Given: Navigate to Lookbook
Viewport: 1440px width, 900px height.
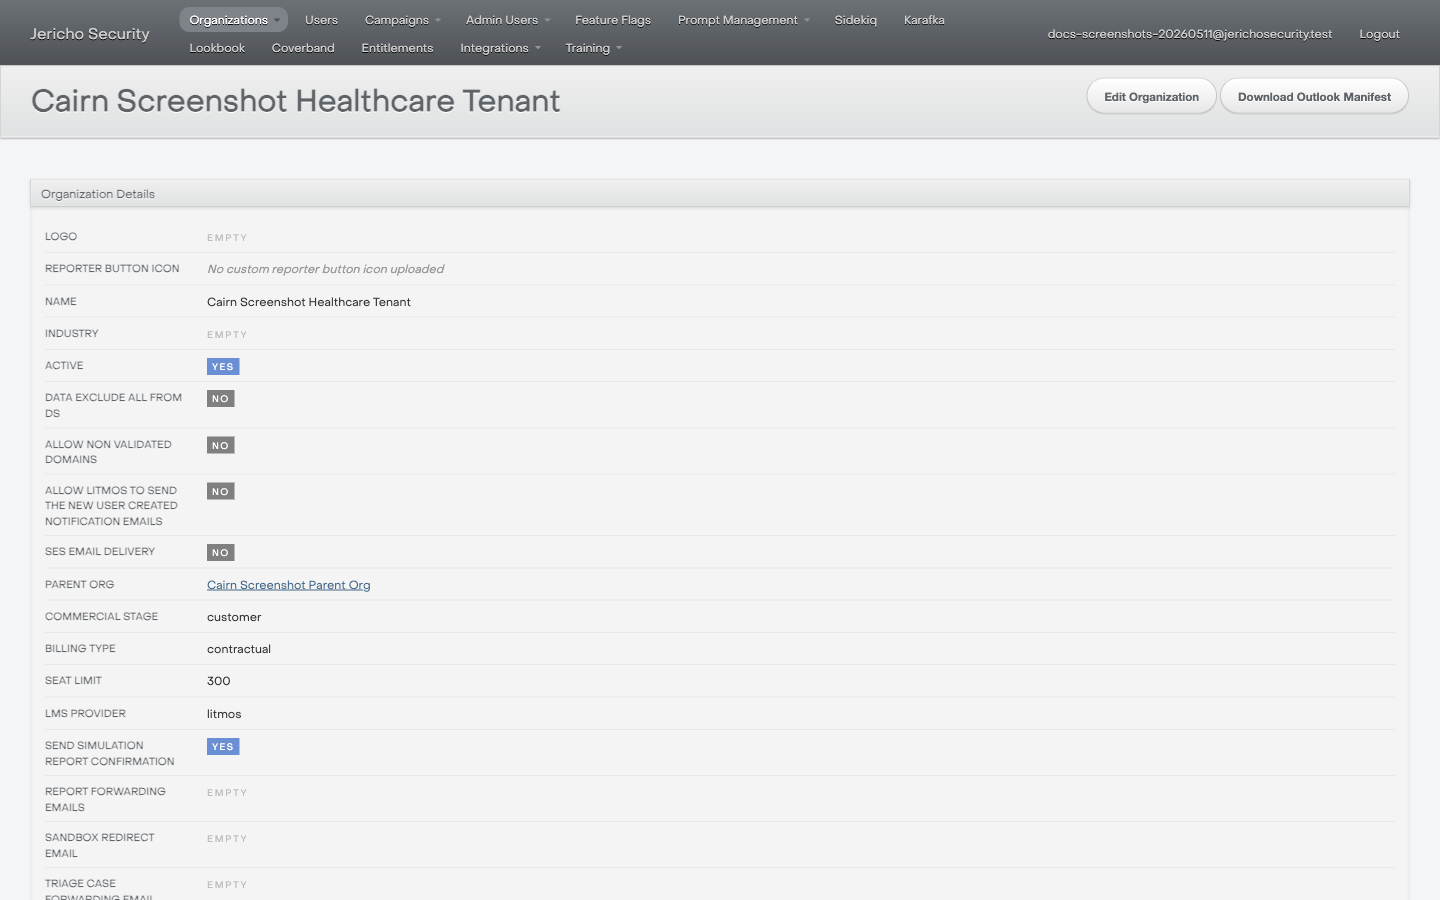Looking at the screenshot, I should coord(217,48).
